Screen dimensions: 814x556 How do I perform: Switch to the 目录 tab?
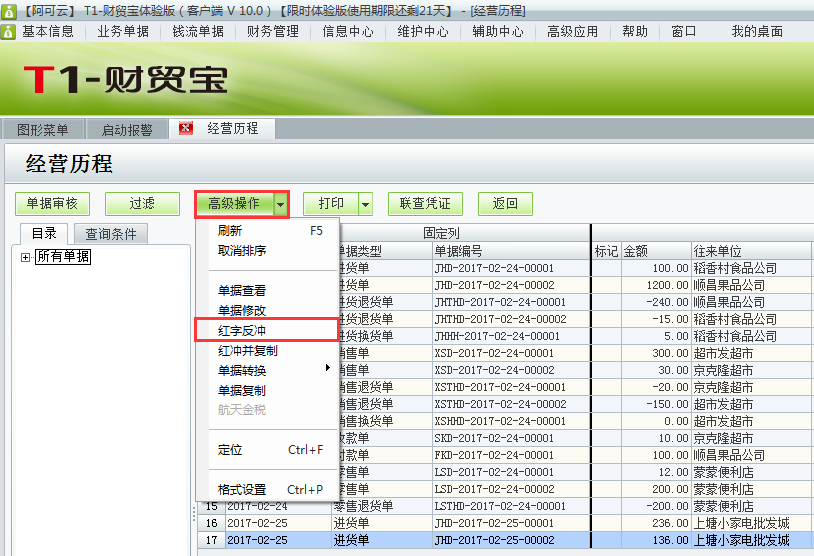coord(44,234)
